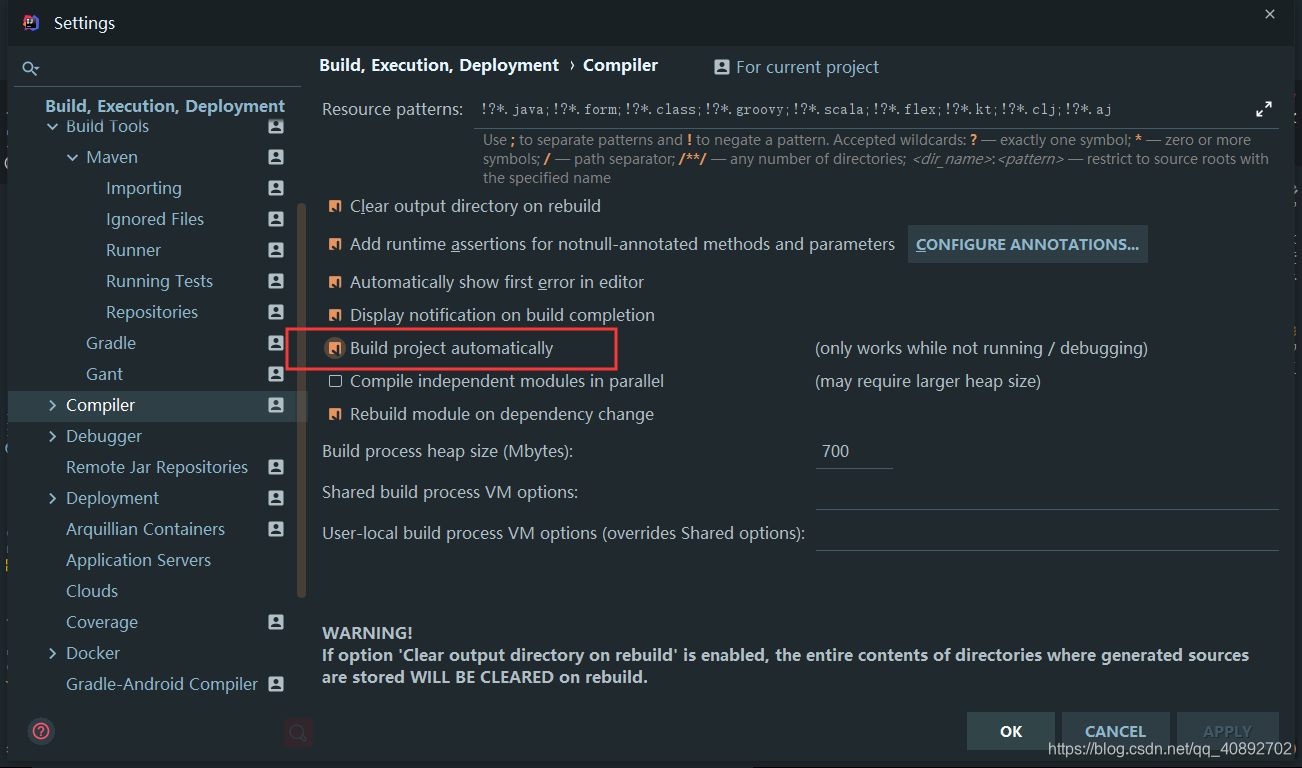
Task: Select Repositories under Maven
Action: point(152,312)
